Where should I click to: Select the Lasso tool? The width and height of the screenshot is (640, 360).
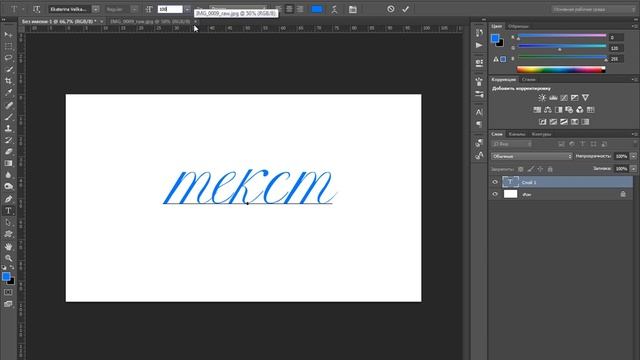(8, 58)
